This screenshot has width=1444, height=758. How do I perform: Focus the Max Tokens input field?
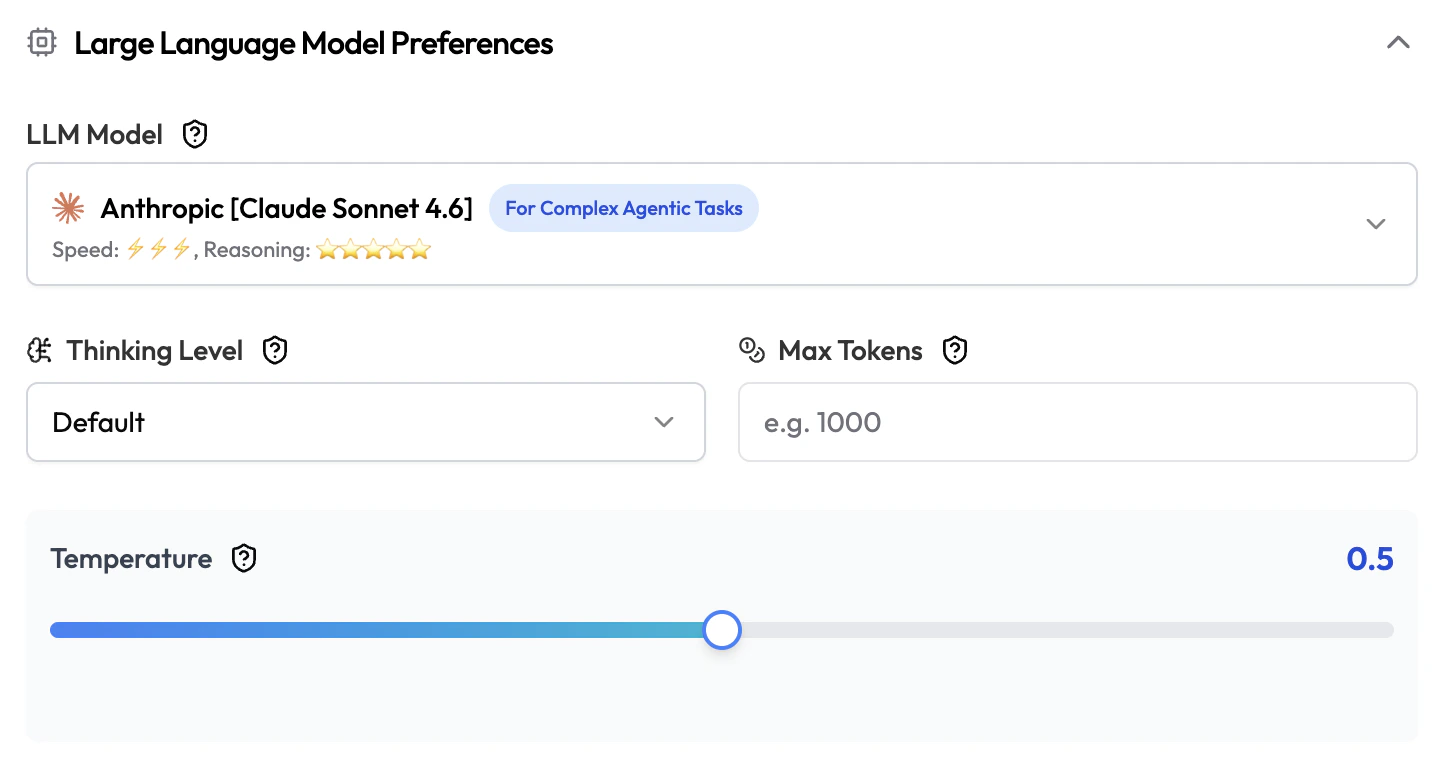tap(1077, 422)
